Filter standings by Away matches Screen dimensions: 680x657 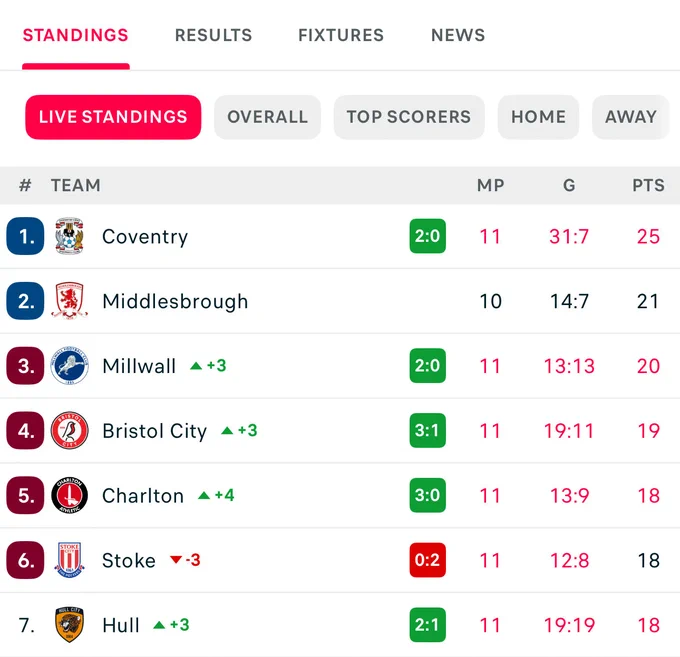(x=631, y=117)
